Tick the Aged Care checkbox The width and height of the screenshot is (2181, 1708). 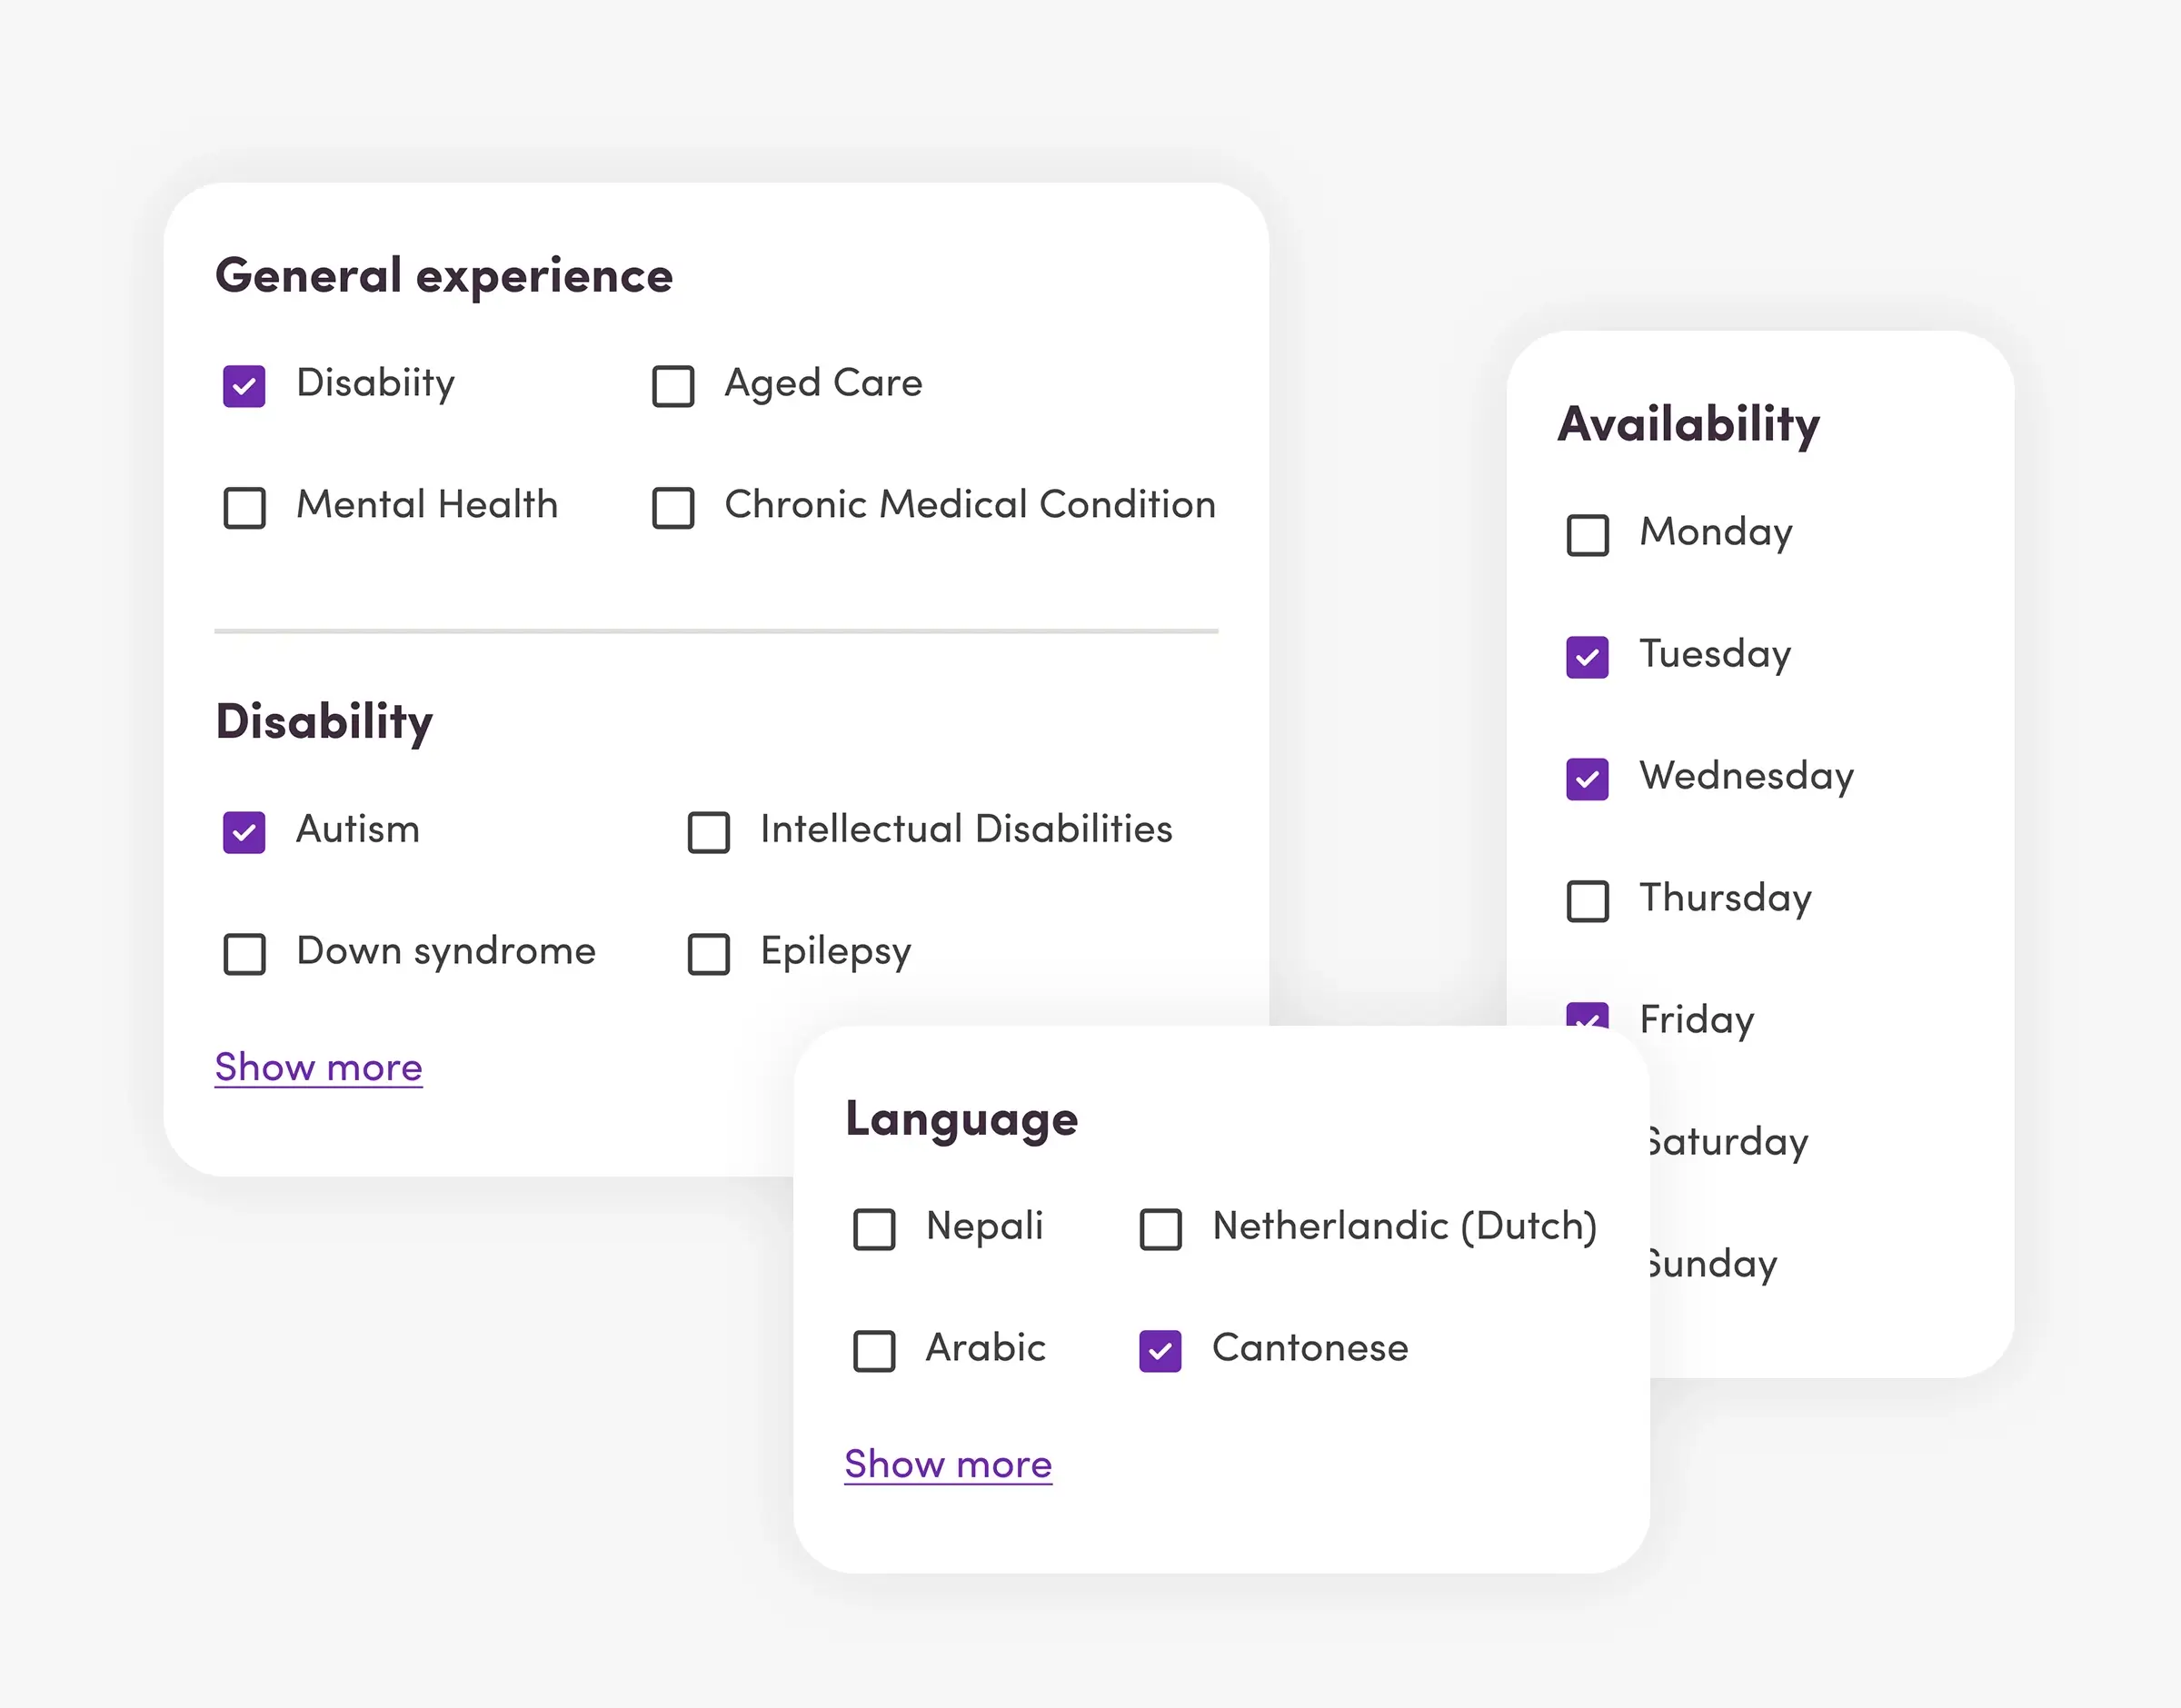pos(673,386)
